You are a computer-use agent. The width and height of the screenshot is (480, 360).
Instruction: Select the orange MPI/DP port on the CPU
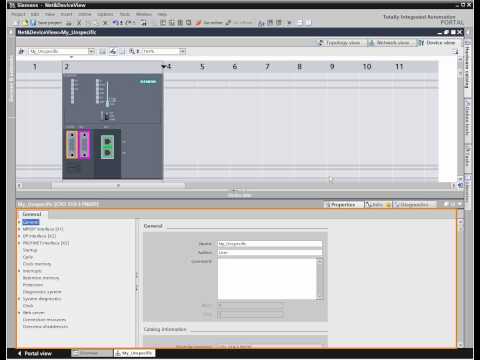pyautogui.click(x=72, y=145)
